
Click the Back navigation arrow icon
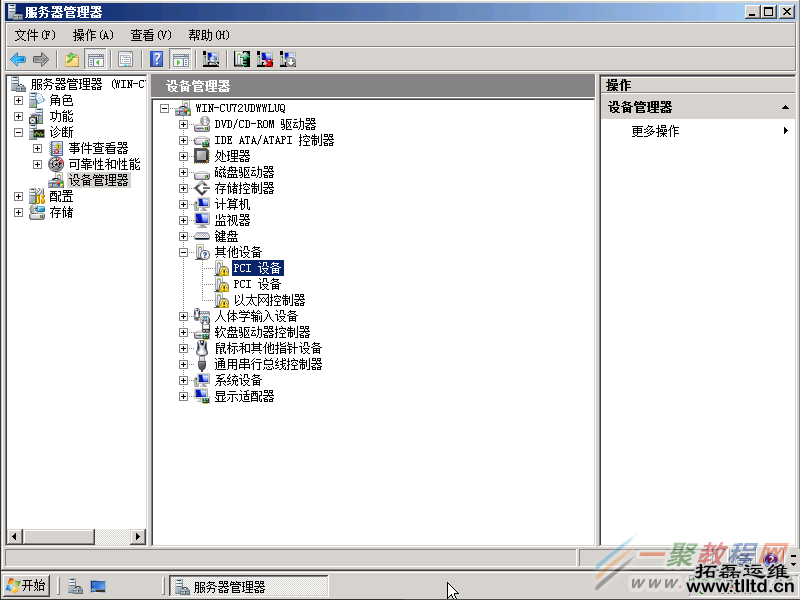(x=18, y=58)
